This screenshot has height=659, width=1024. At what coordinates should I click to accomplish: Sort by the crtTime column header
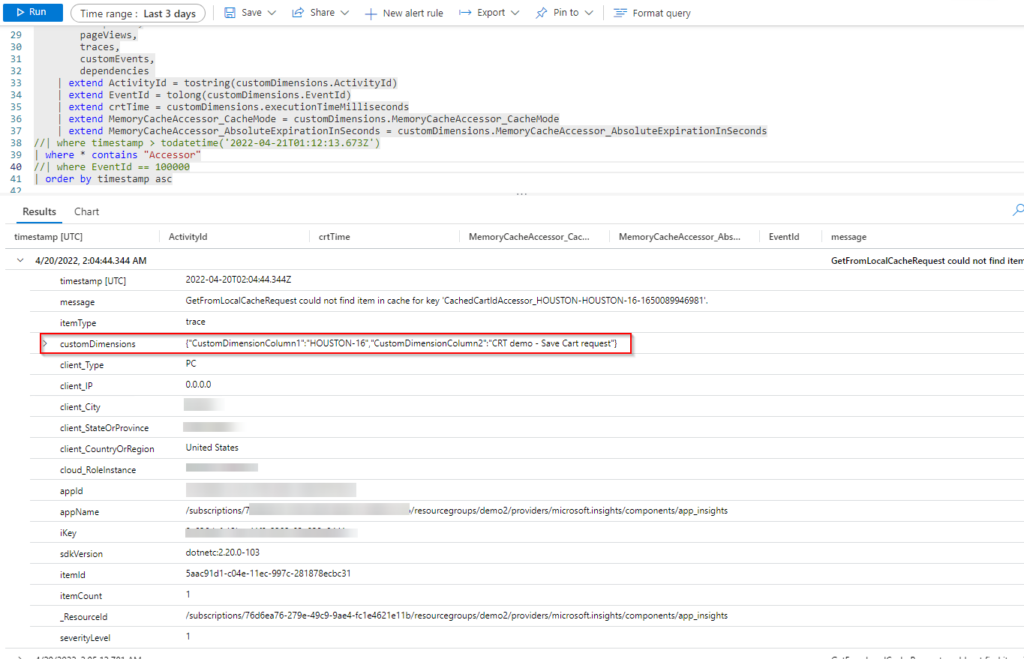334,237
